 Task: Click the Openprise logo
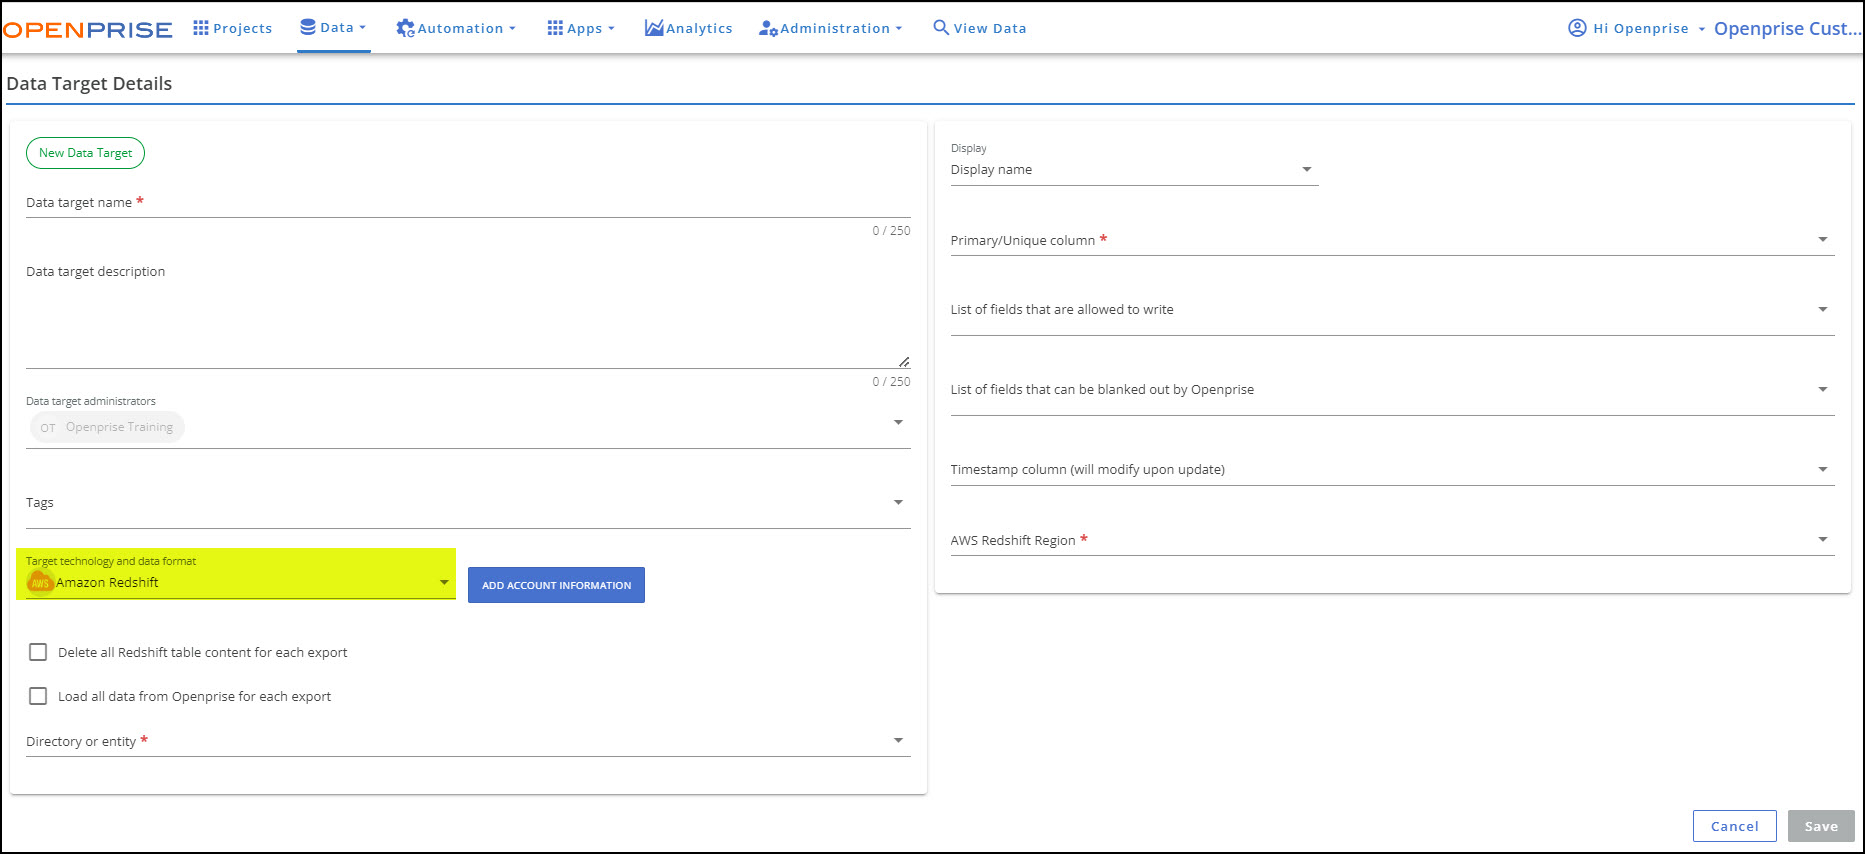pyautogui.click(x=88, y=29)
